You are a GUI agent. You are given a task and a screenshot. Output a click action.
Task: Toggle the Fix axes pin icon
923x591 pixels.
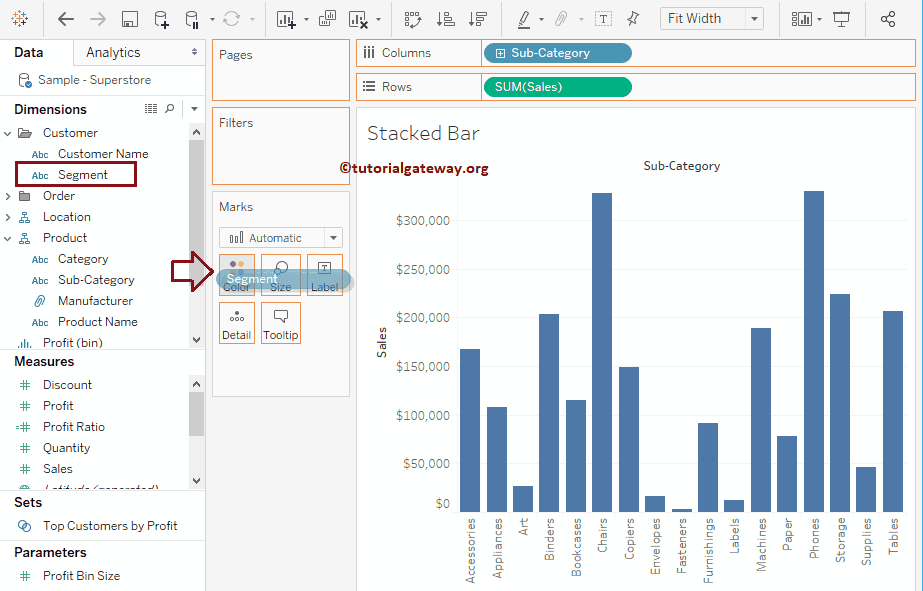(x=633, y=19)
